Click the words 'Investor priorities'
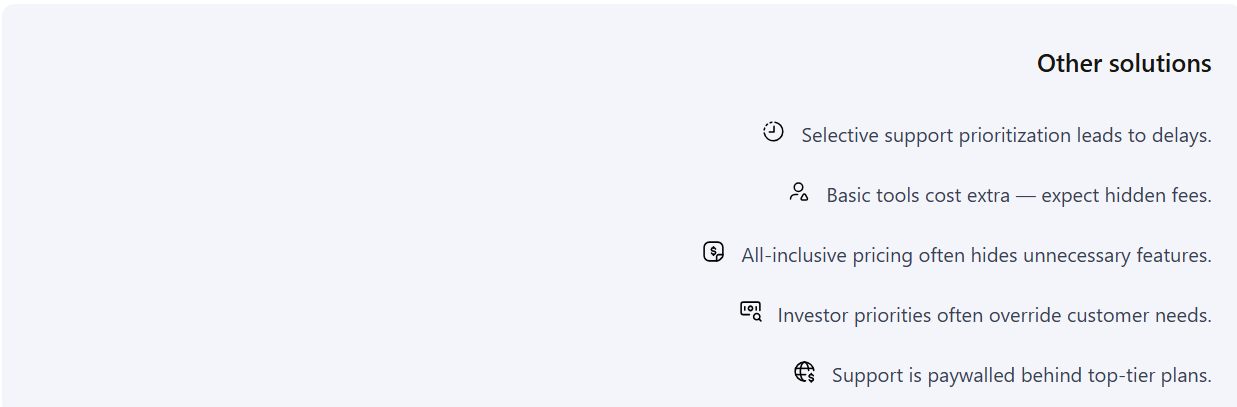Screen dimensions: 1237x407 click(x=855, y=315)
